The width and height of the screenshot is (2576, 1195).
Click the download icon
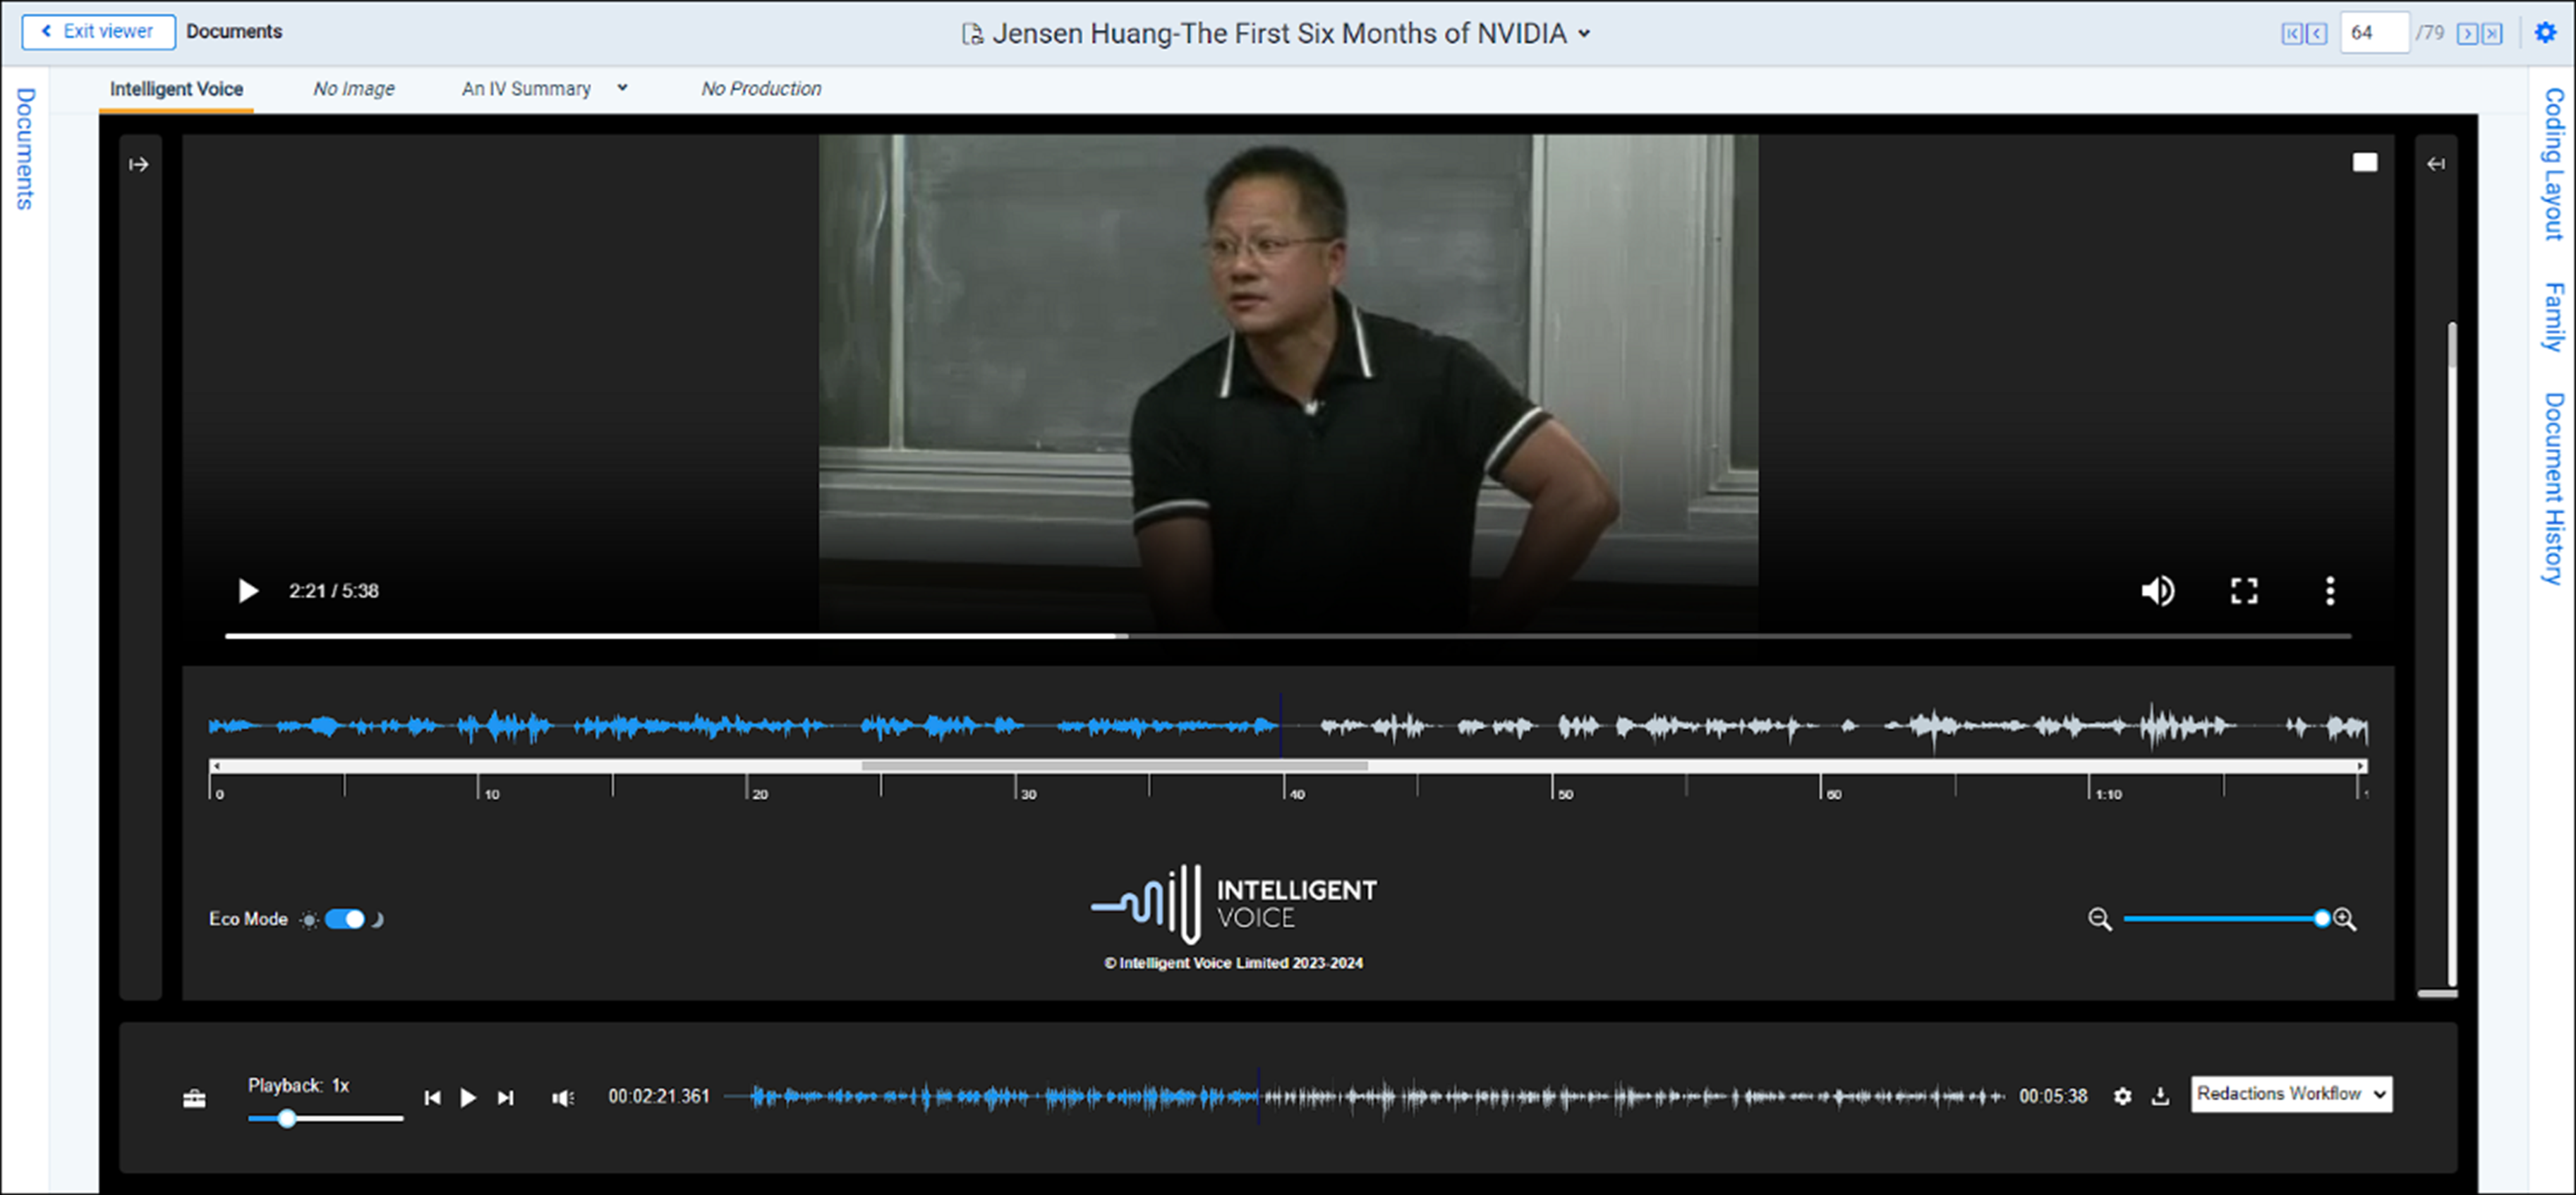[2160, 1096]
